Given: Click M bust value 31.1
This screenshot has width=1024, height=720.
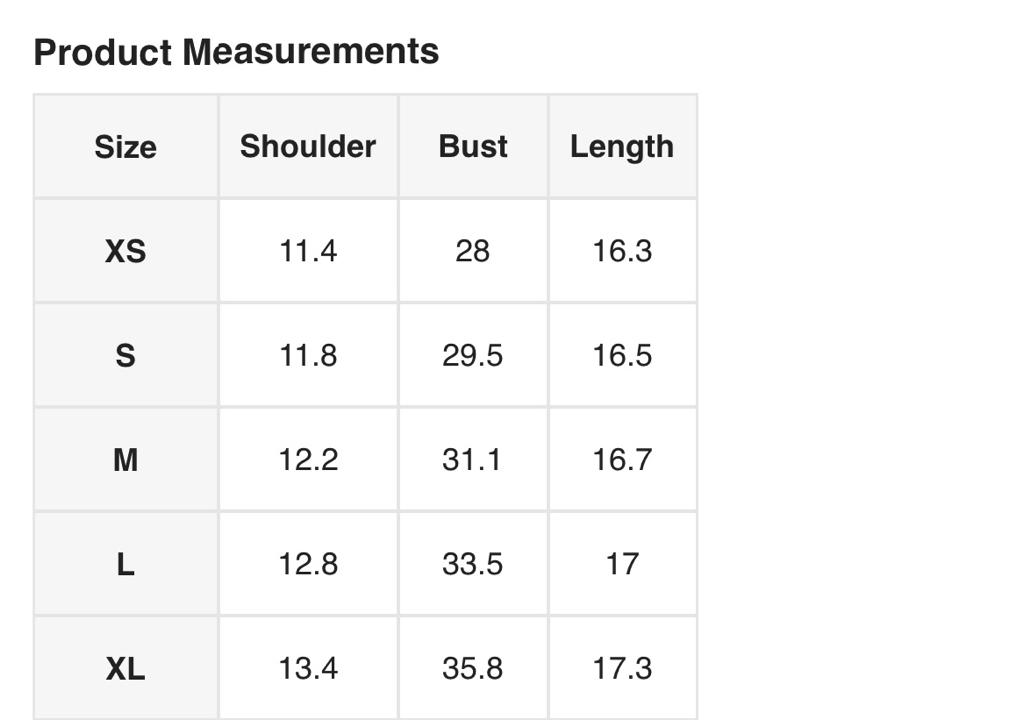Looking at the screenshot, I should click(473, 460).
